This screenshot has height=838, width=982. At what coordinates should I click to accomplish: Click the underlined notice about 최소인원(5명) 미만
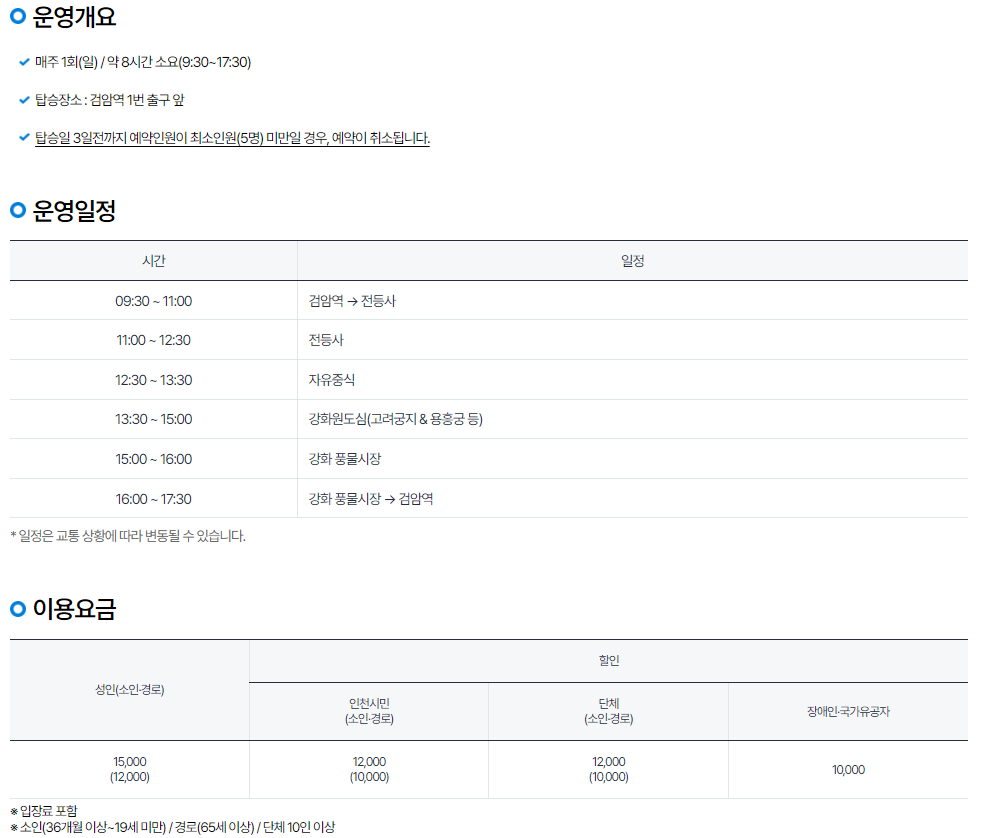coord(232,138)
